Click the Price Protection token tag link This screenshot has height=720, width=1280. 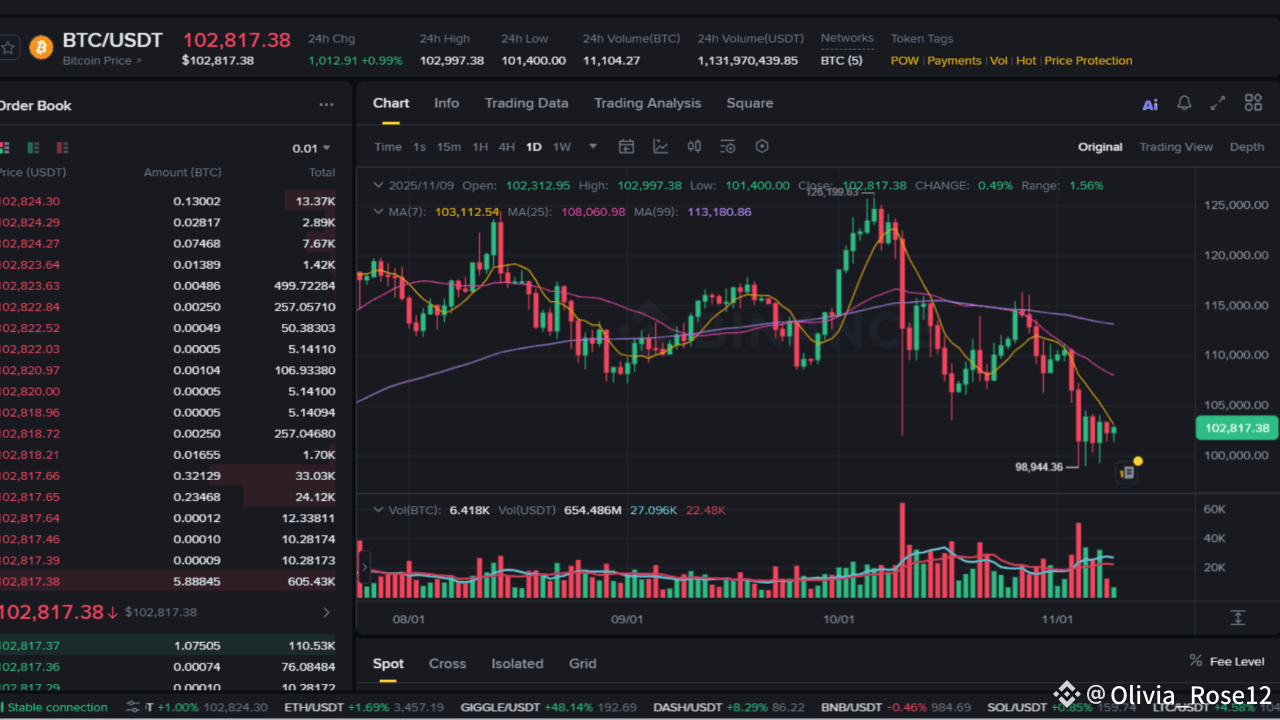coord(1088,60)
